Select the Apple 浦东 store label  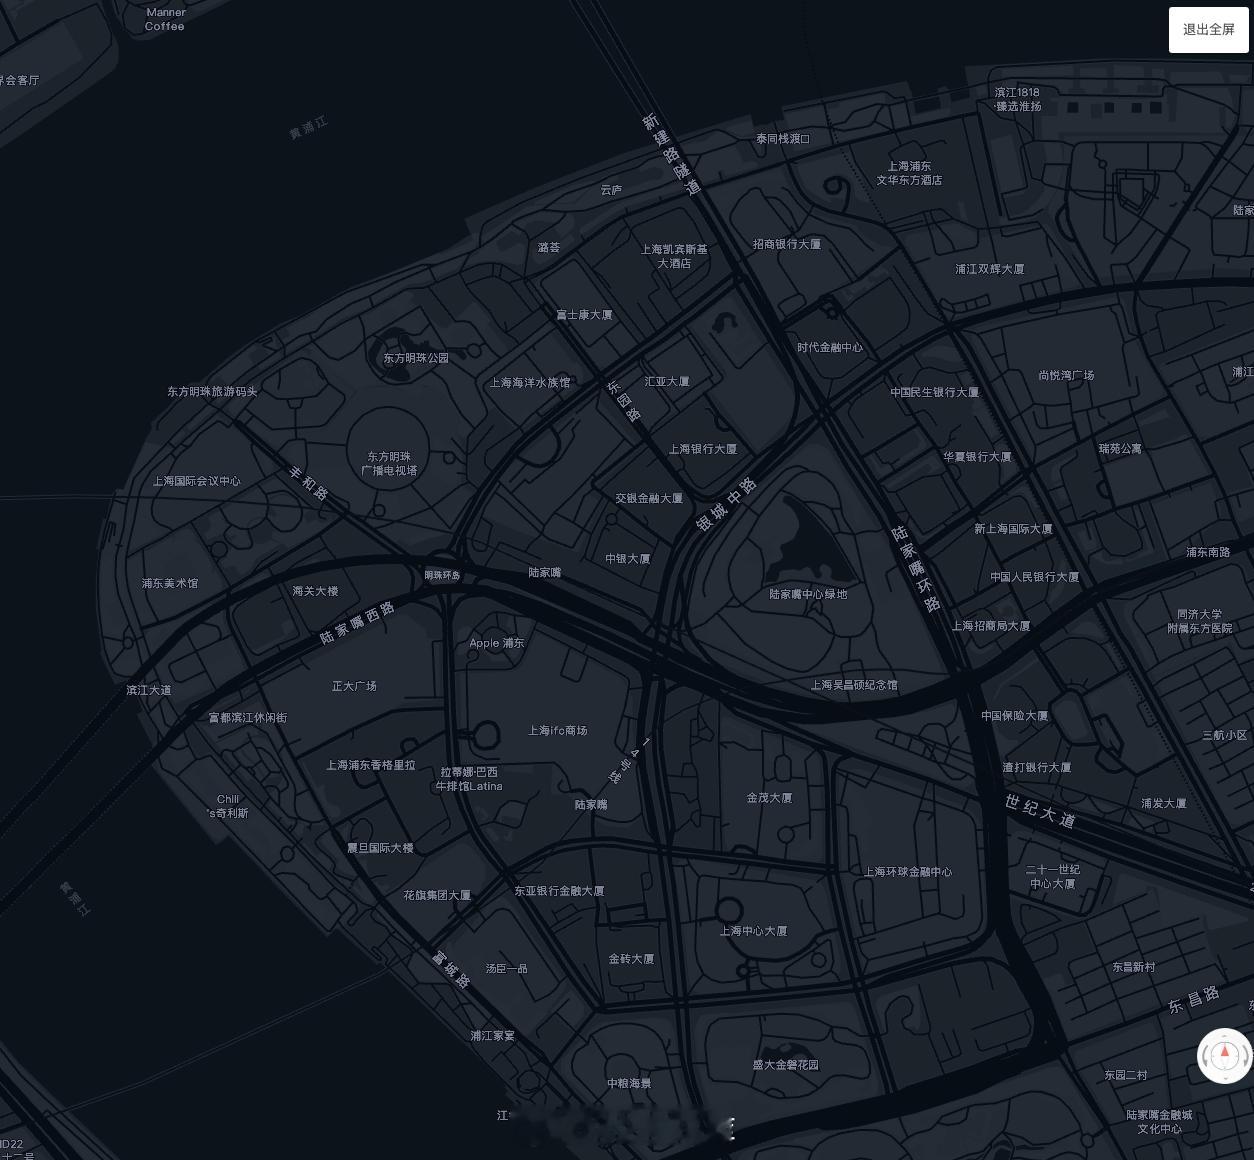(x=497, y=643)
